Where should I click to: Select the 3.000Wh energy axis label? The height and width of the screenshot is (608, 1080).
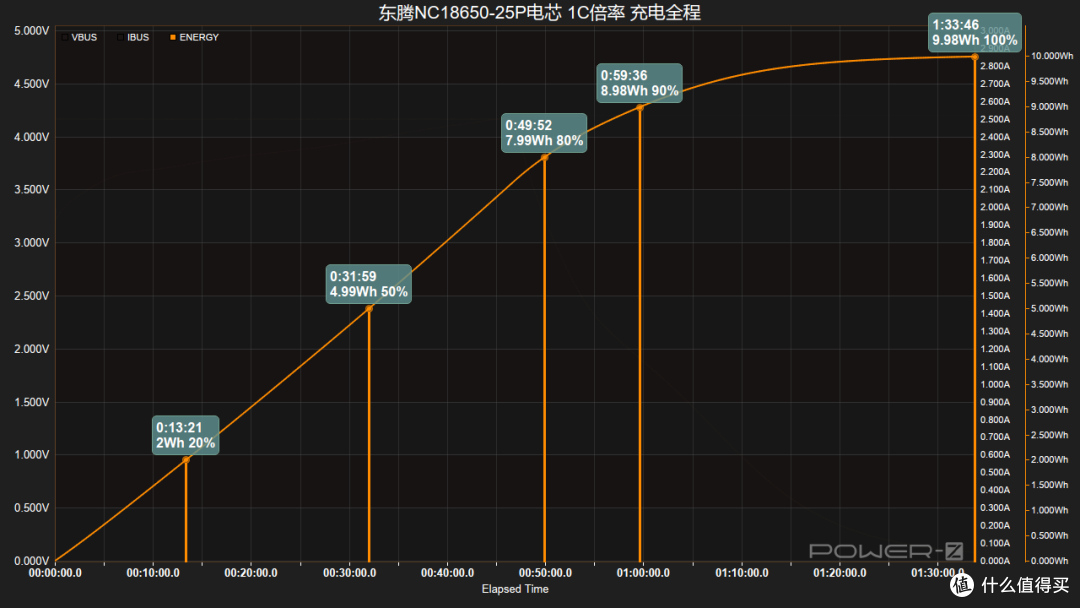pos(1050,410)
